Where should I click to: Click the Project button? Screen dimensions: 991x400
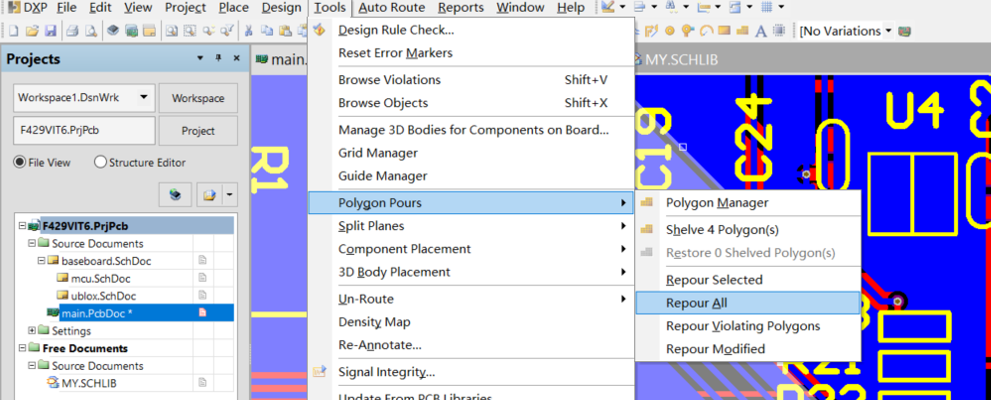(x=198, y=131)
